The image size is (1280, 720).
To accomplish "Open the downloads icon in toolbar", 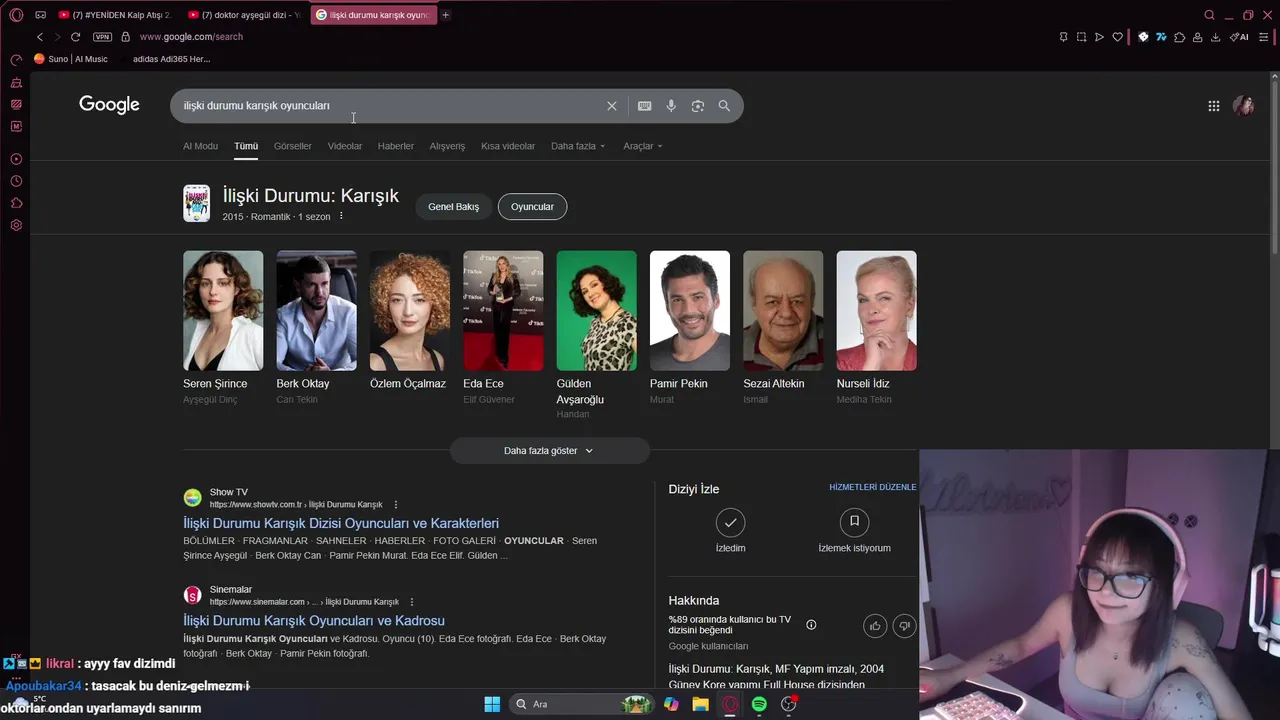I will pos(1215,37).
